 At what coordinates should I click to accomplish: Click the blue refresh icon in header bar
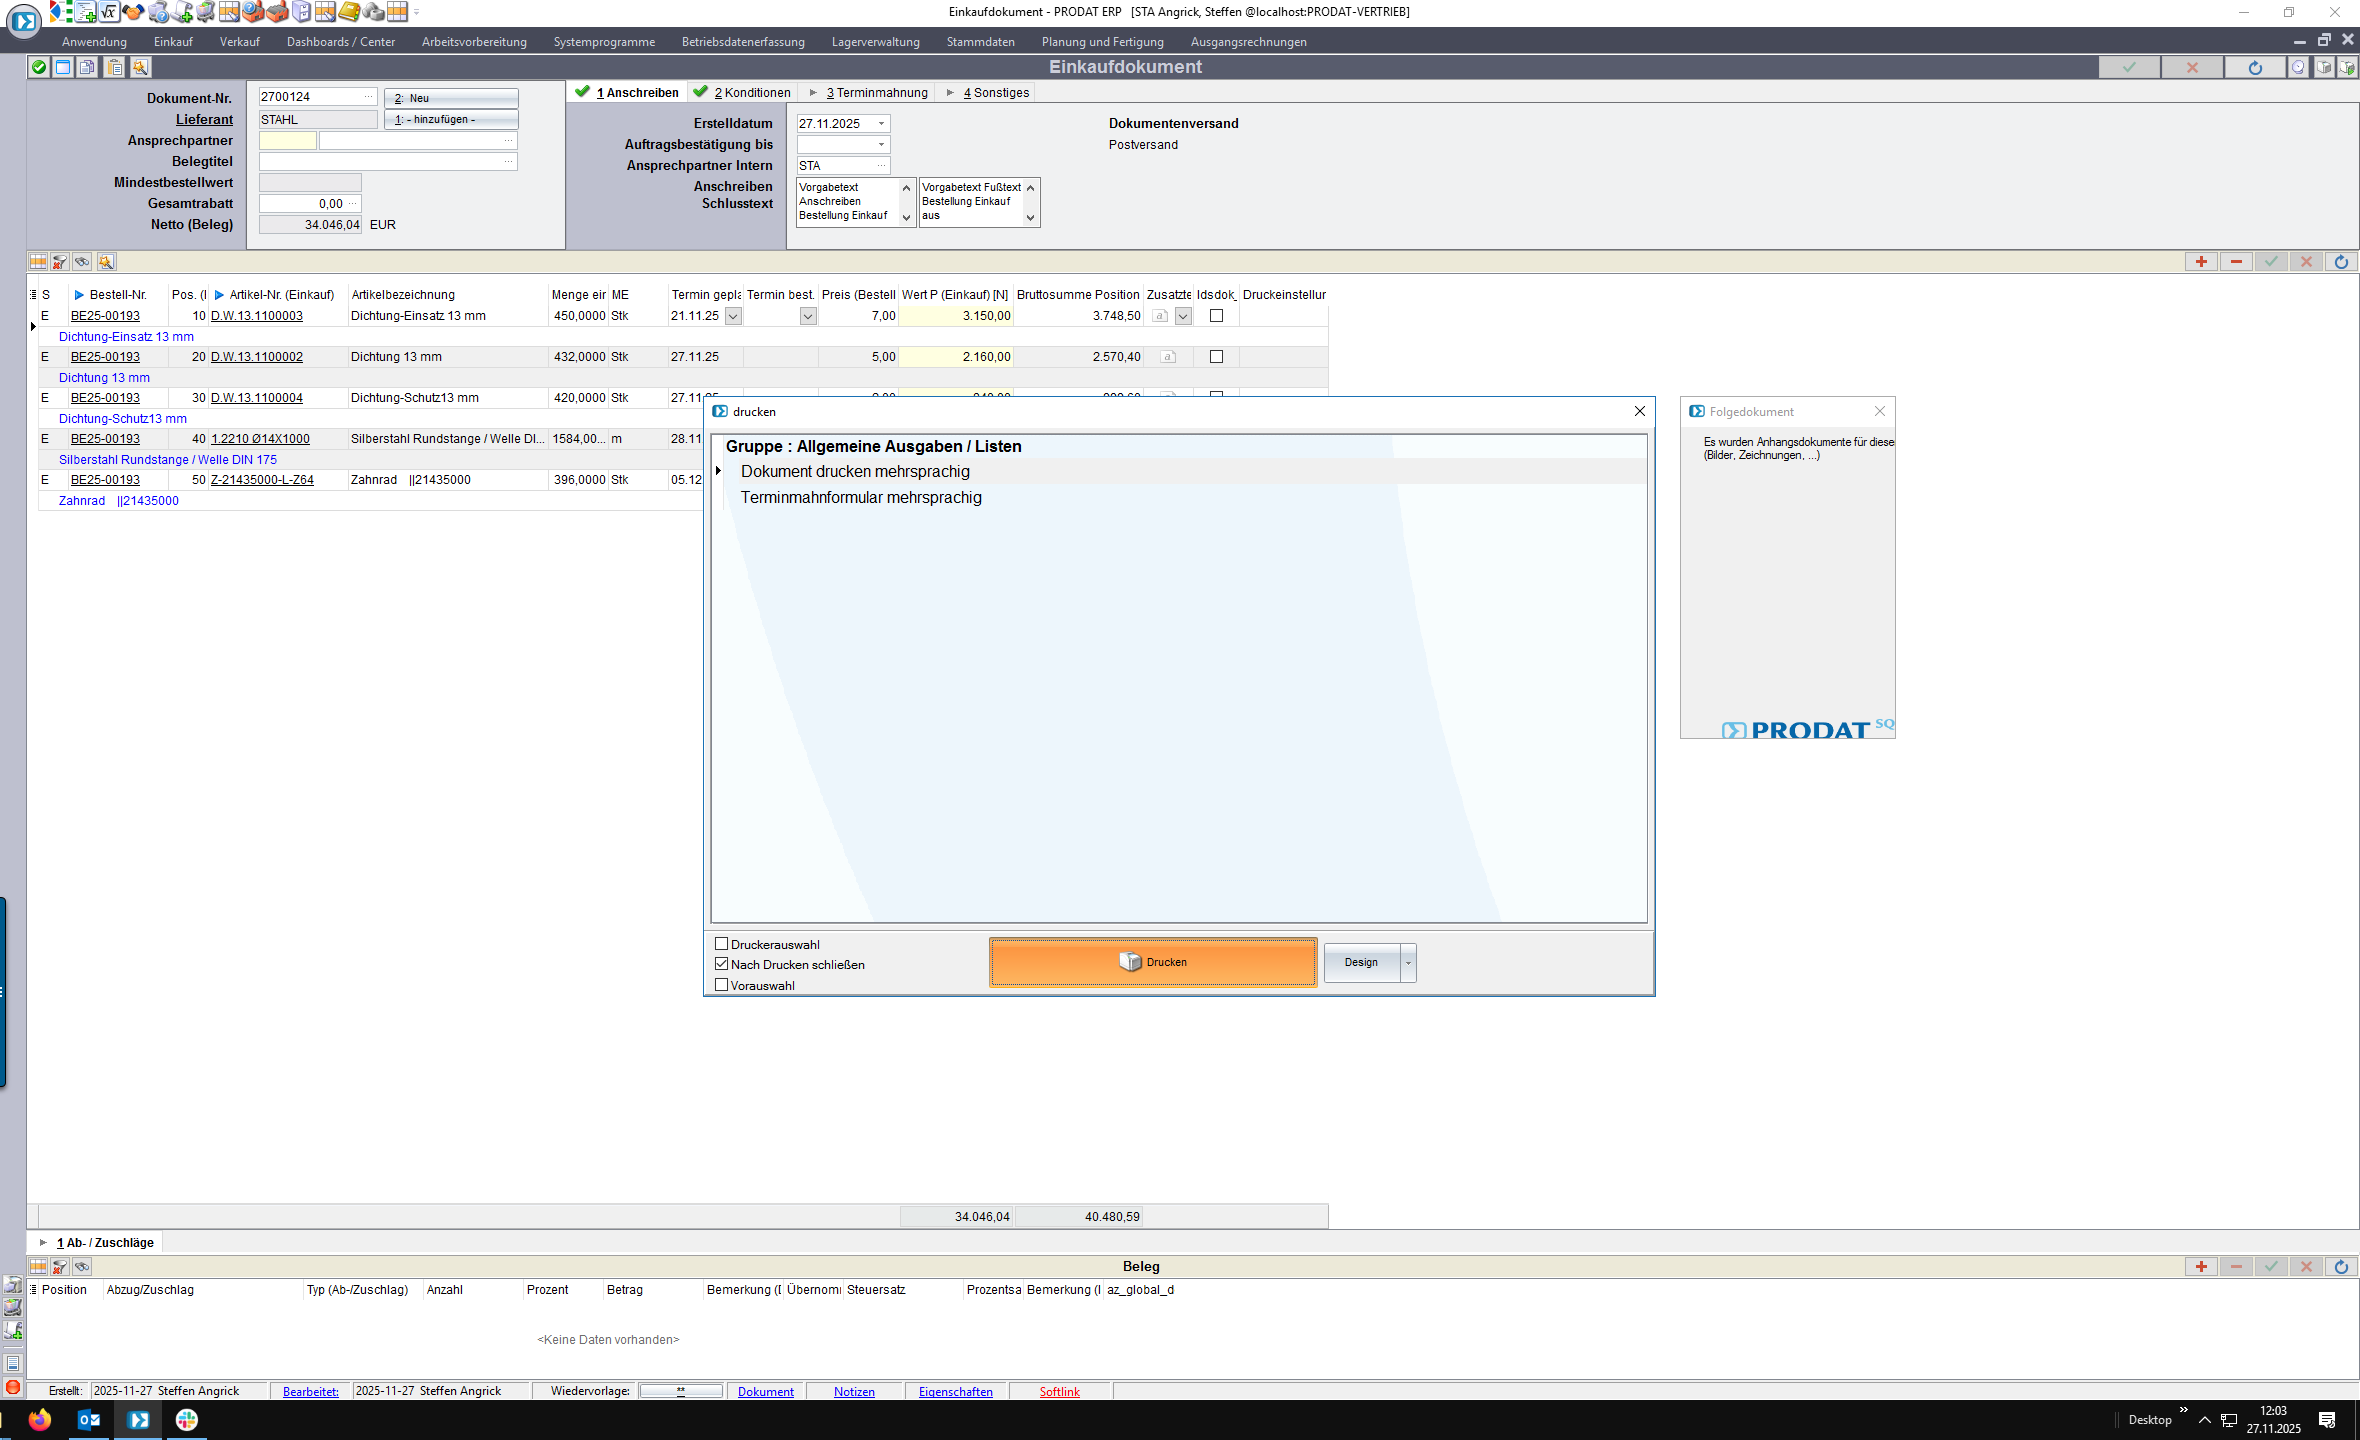(2254, 67)
